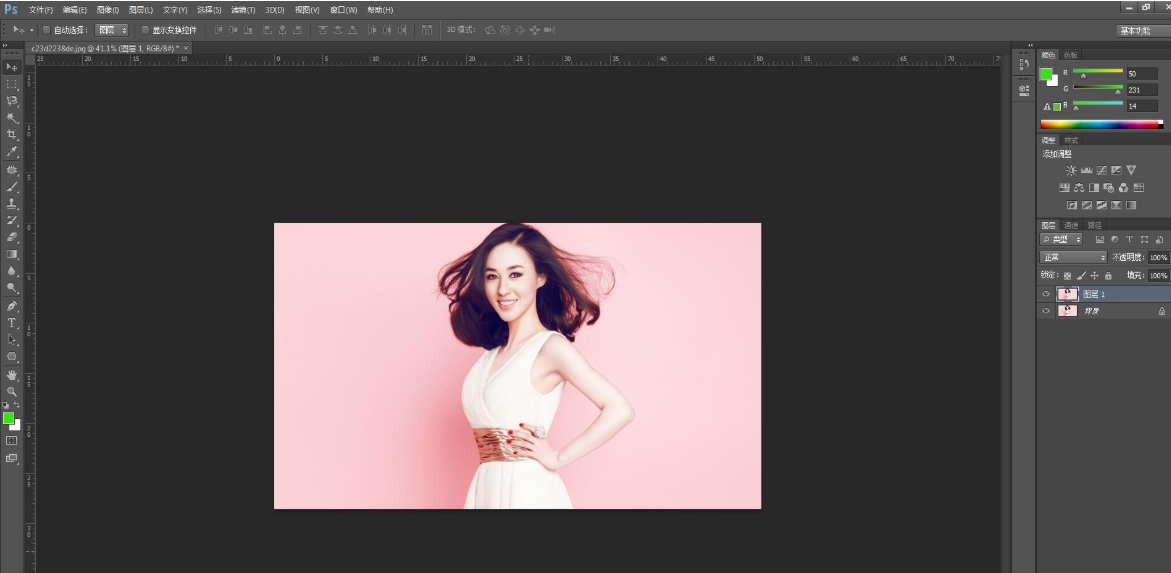Select the Clone Stamp tool
1171x573 pixels.
tap(12, 203)
